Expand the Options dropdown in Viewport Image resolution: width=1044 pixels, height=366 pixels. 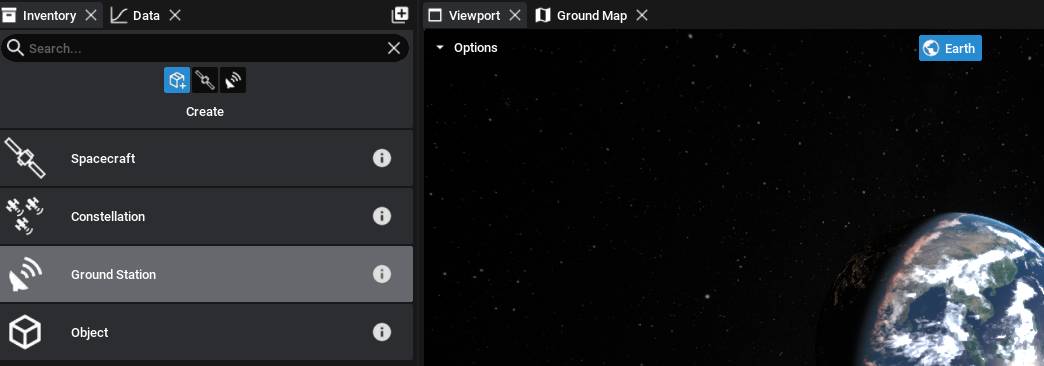466,48
